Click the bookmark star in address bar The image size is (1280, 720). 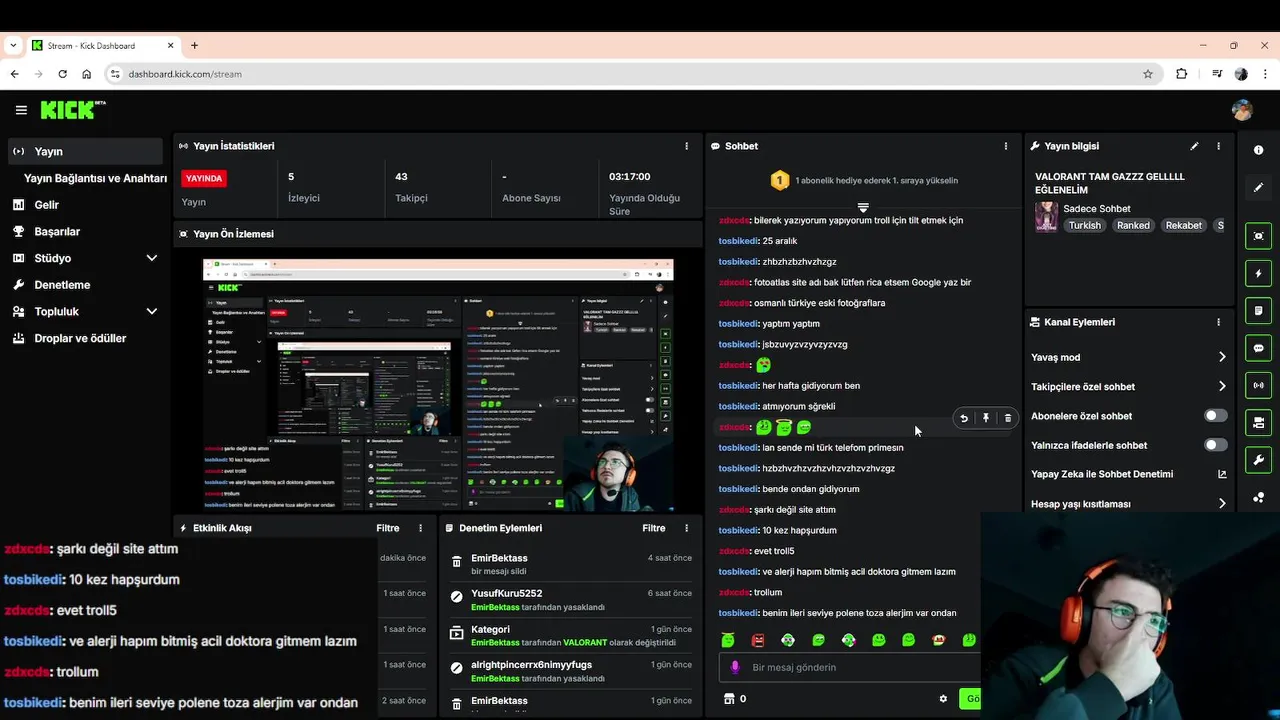[1148, 74]
